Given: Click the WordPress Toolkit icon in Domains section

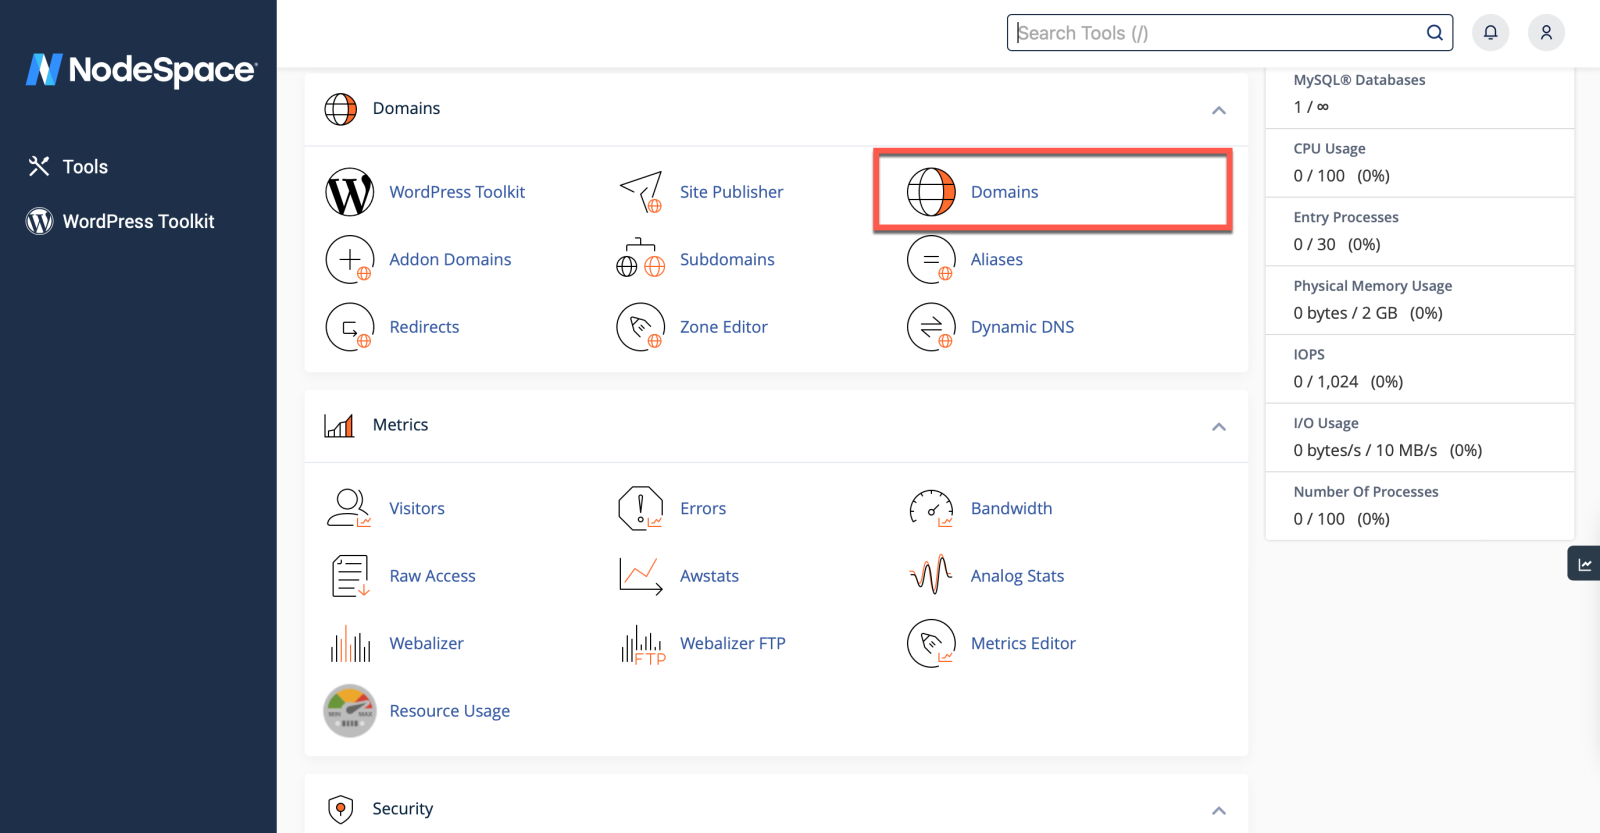Looking at the screenshot, I should point(349,192).
